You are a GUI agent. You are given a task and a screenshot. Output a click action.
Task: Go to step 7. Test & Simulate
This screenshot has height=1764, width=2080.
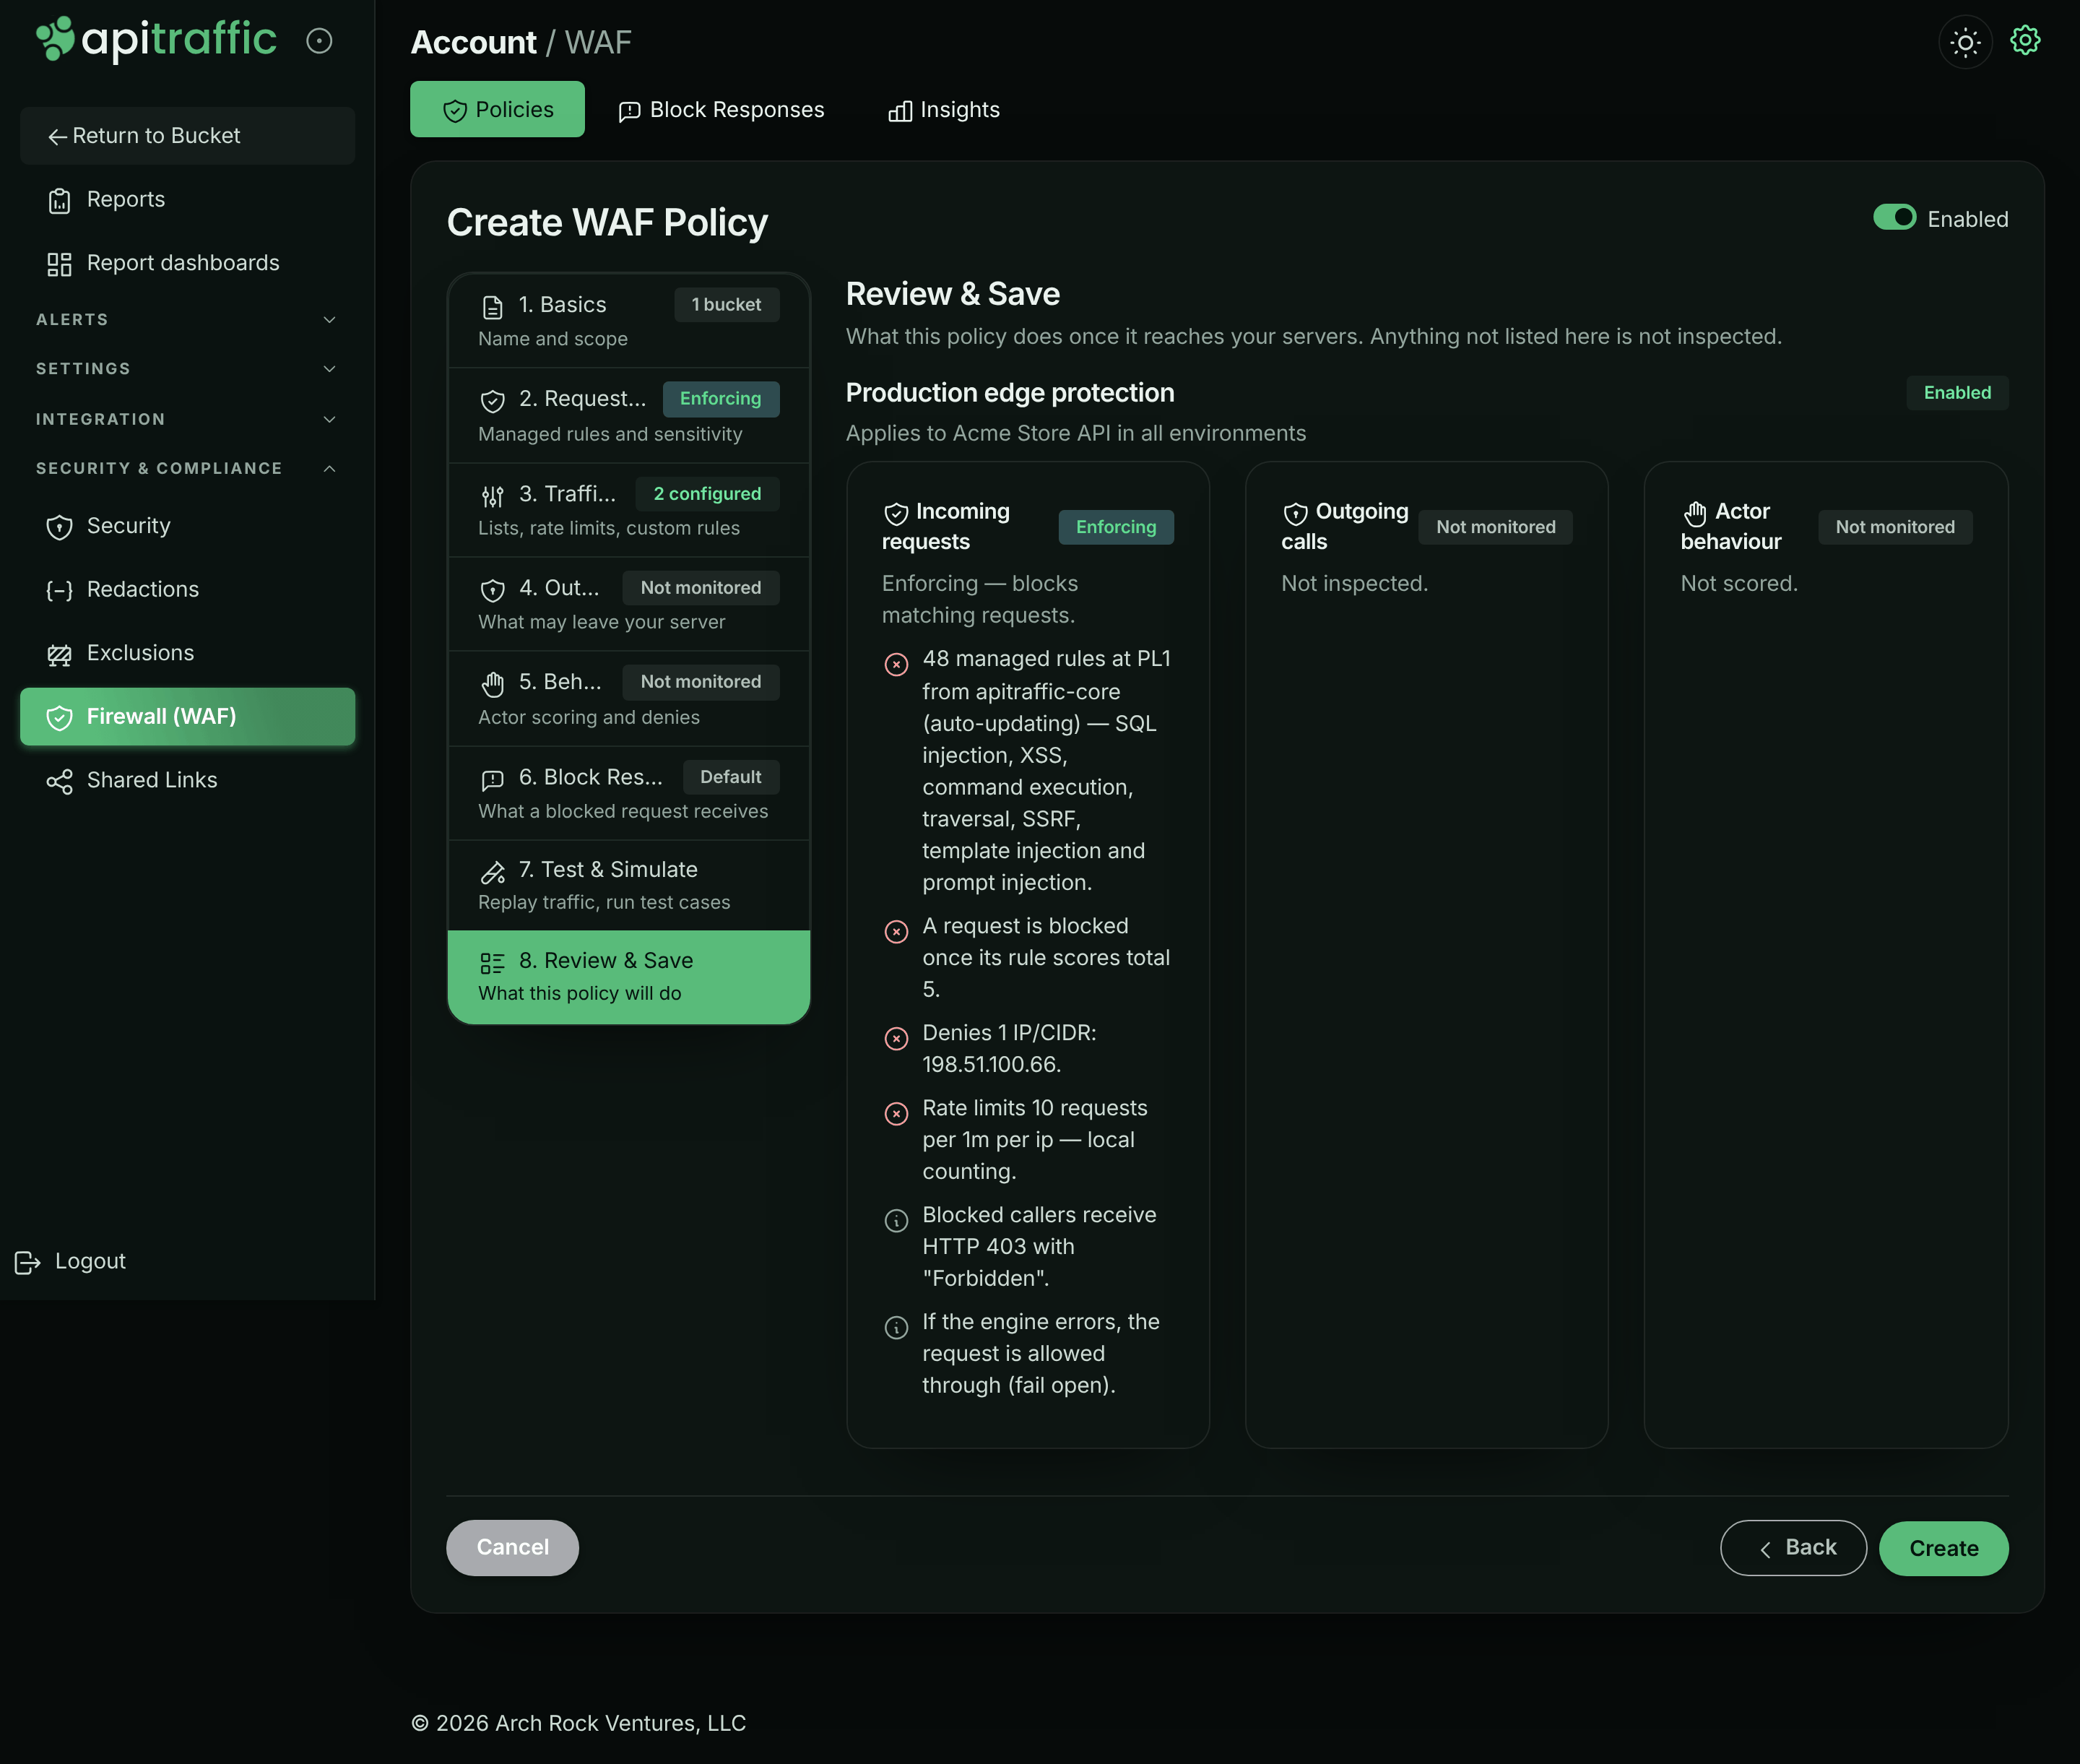629,886
